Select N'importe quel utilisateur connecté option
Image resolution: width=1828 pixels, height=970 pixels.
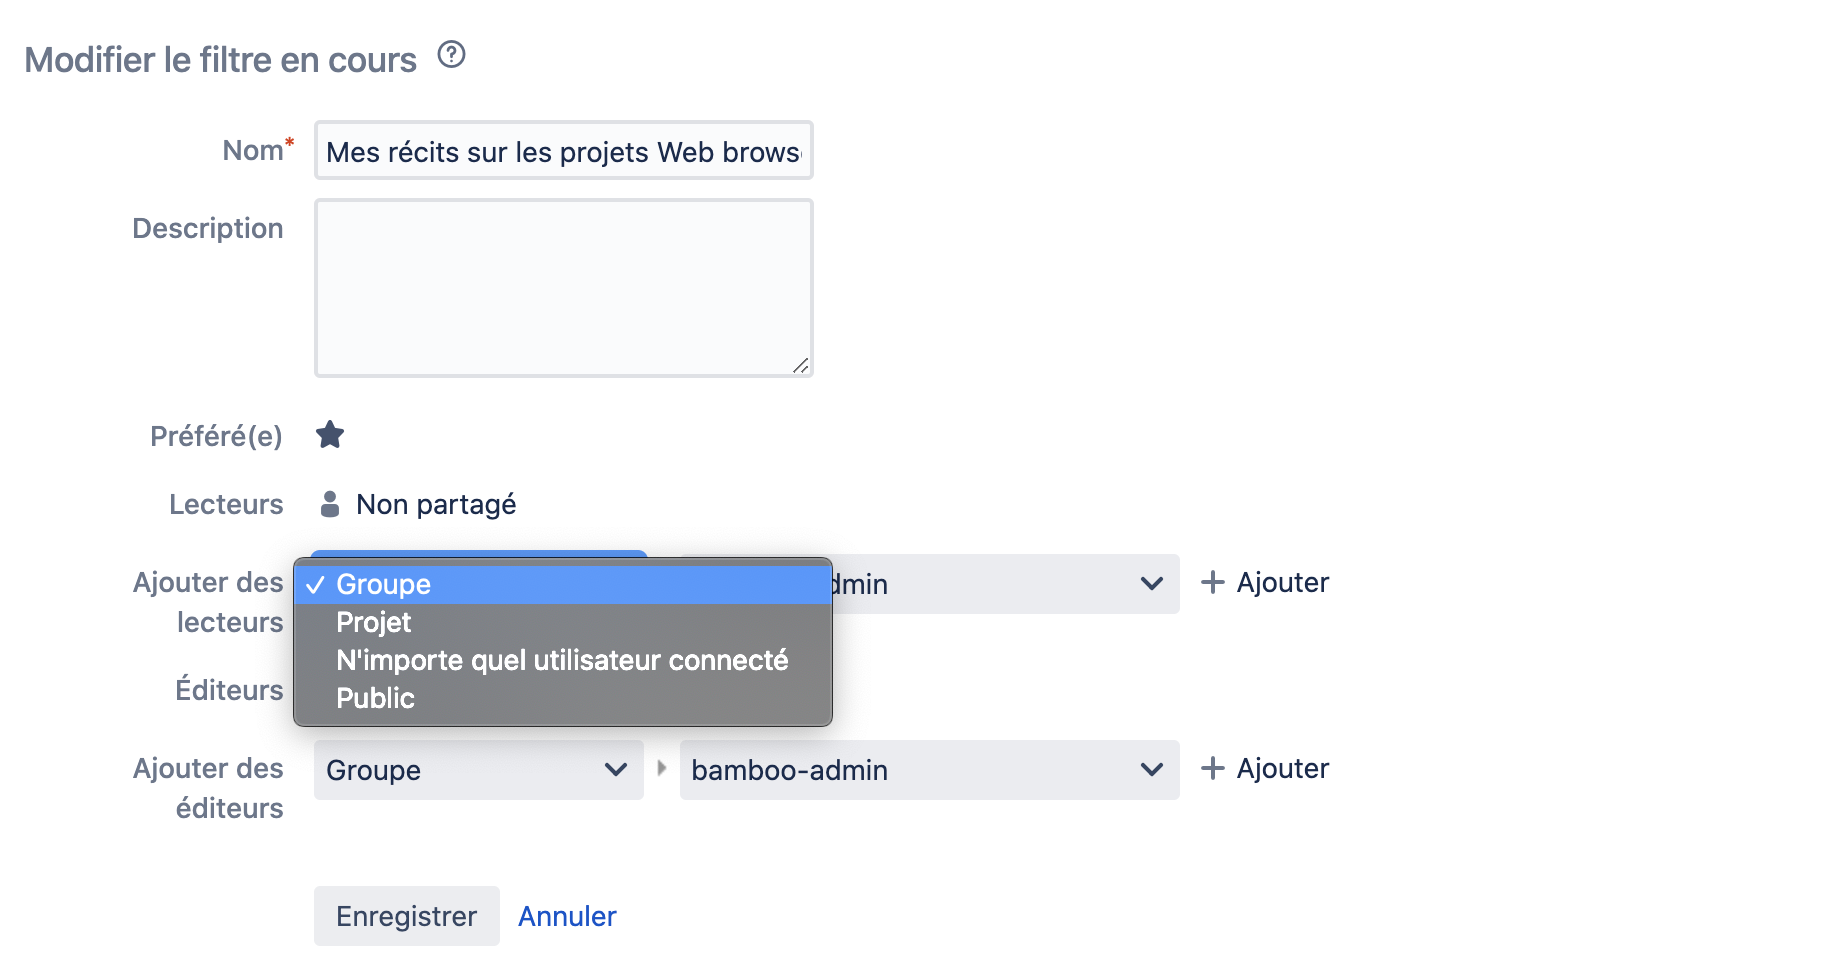click(x=562, y=661)
